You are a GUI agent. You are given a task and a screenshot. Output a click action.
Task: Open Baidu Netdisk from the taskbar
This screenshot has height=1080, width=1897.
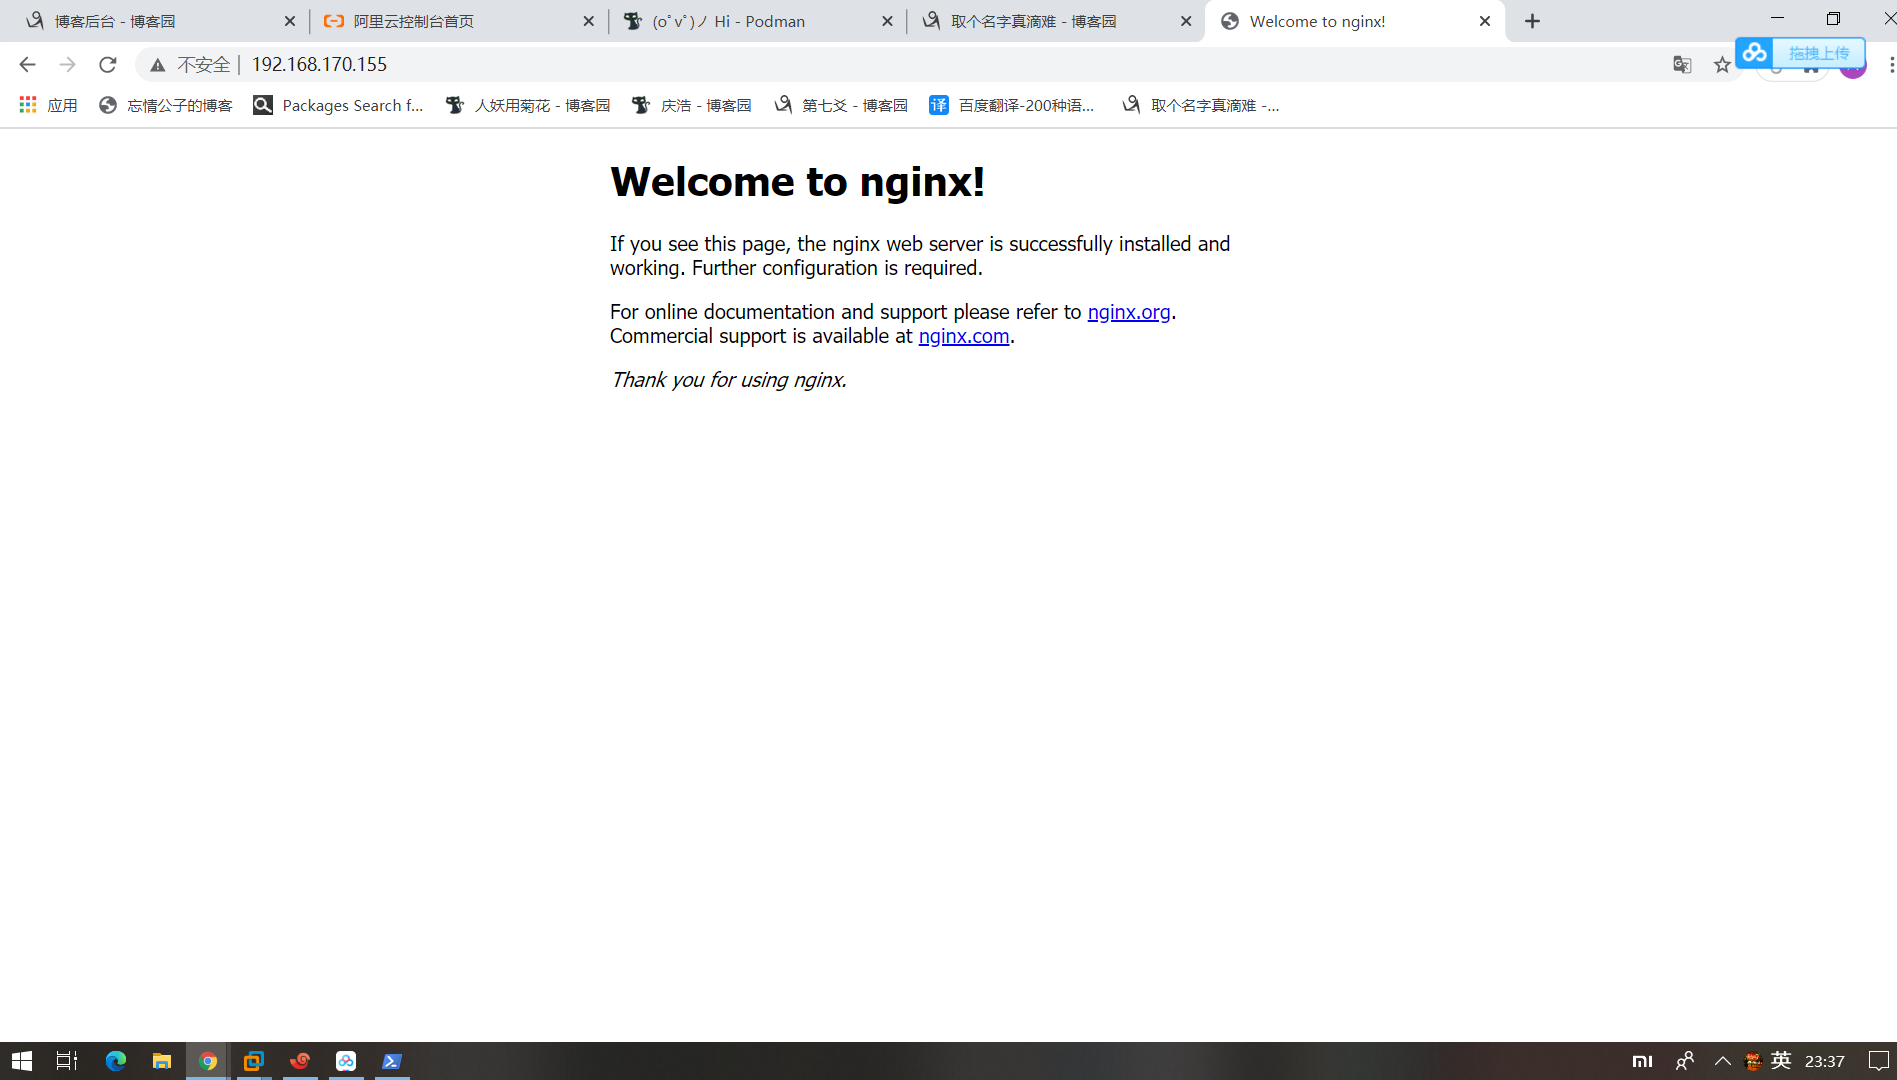pos(346,1061)
